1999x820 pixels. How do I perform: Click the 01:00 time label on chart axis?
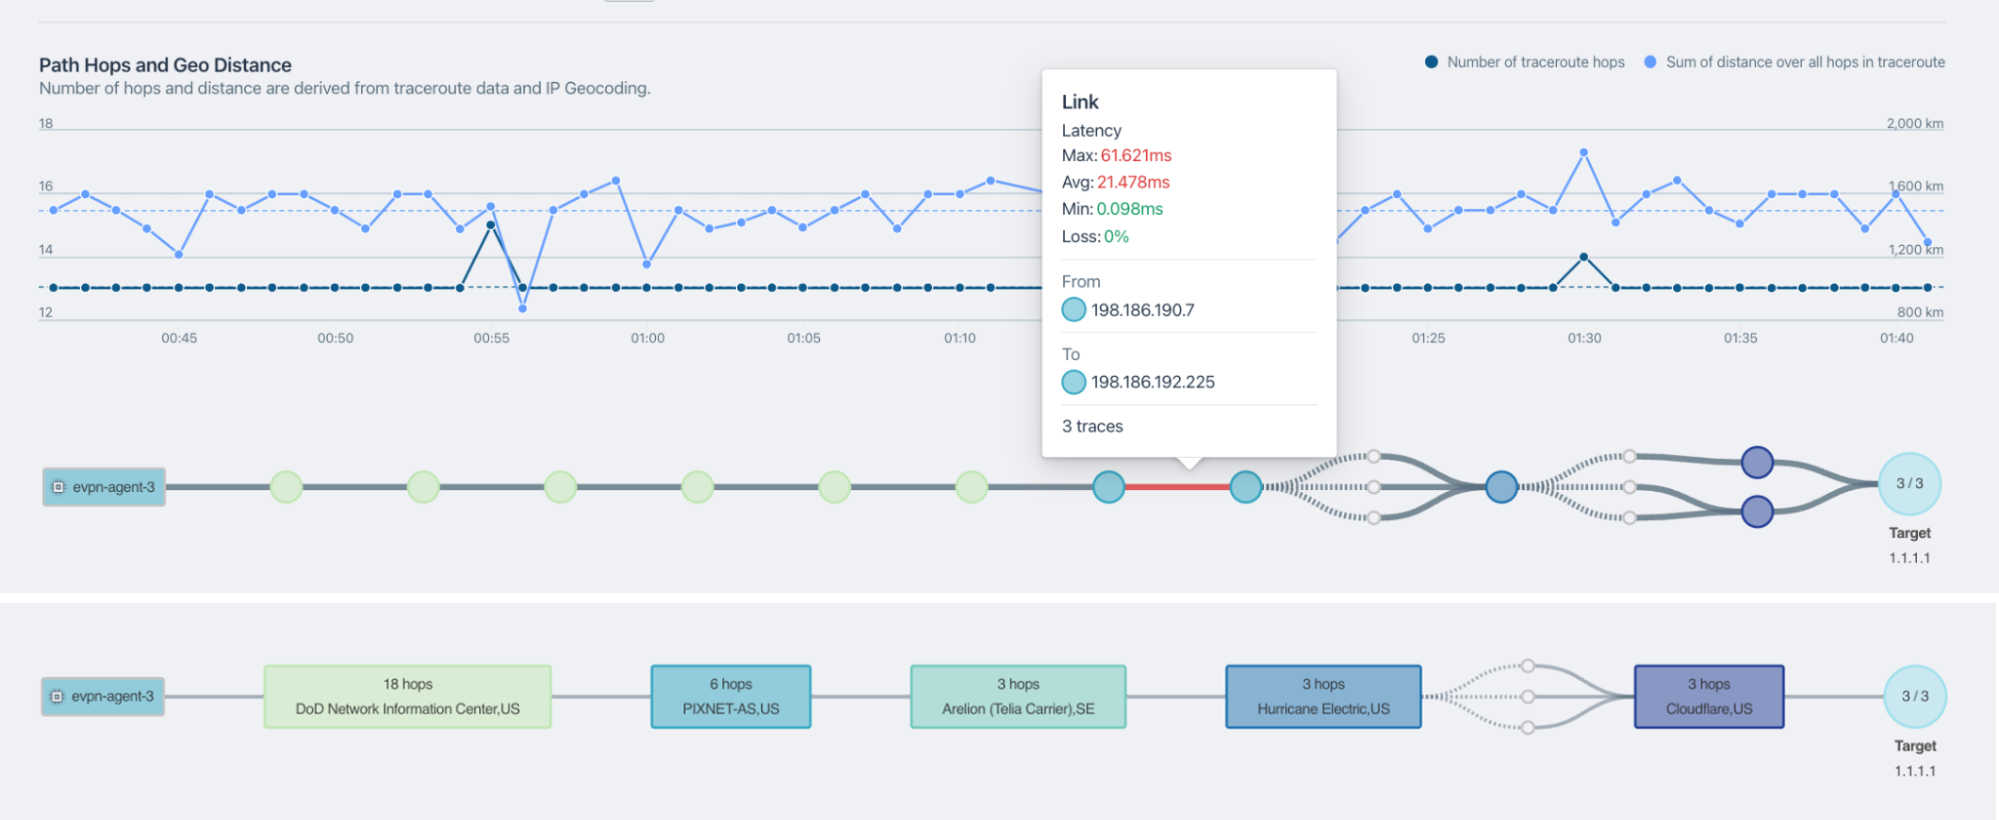click(648, 338)
